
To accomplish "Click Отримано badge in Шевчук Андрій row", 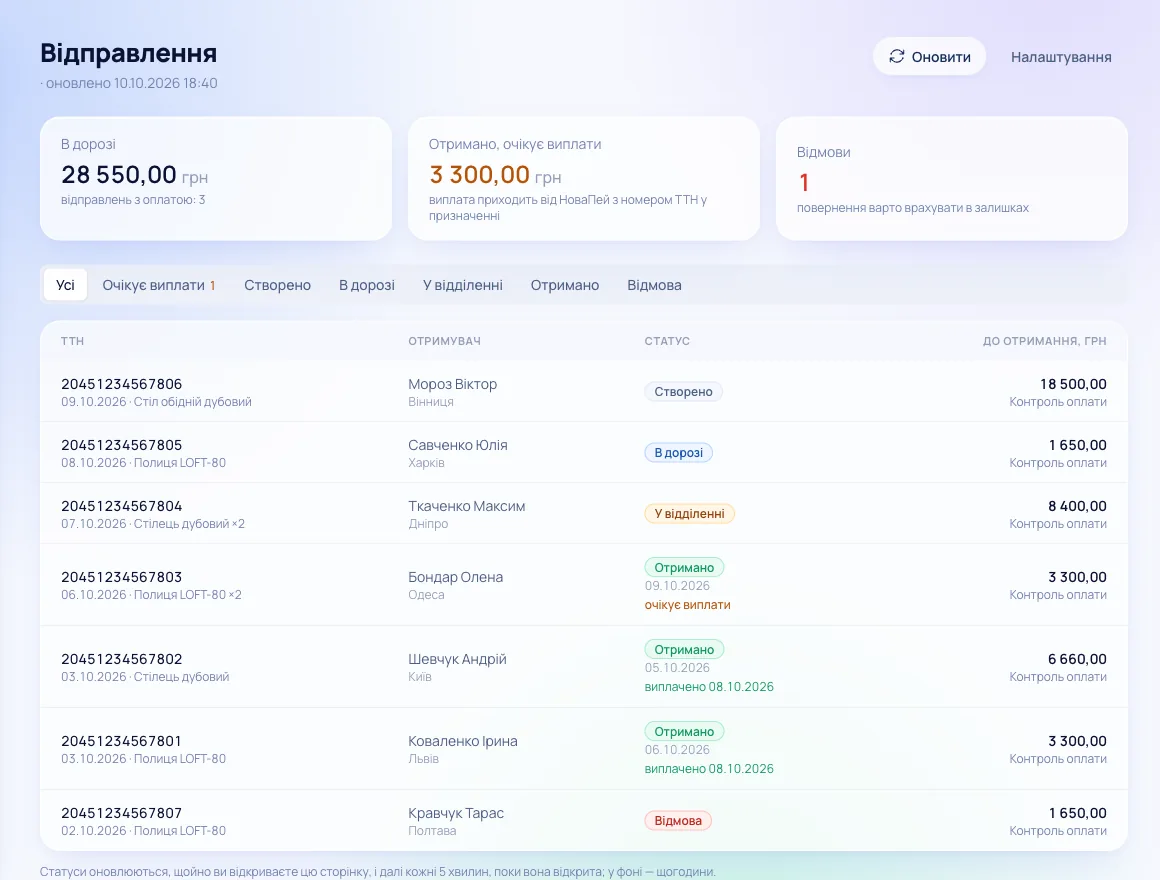I will point(684,649).
